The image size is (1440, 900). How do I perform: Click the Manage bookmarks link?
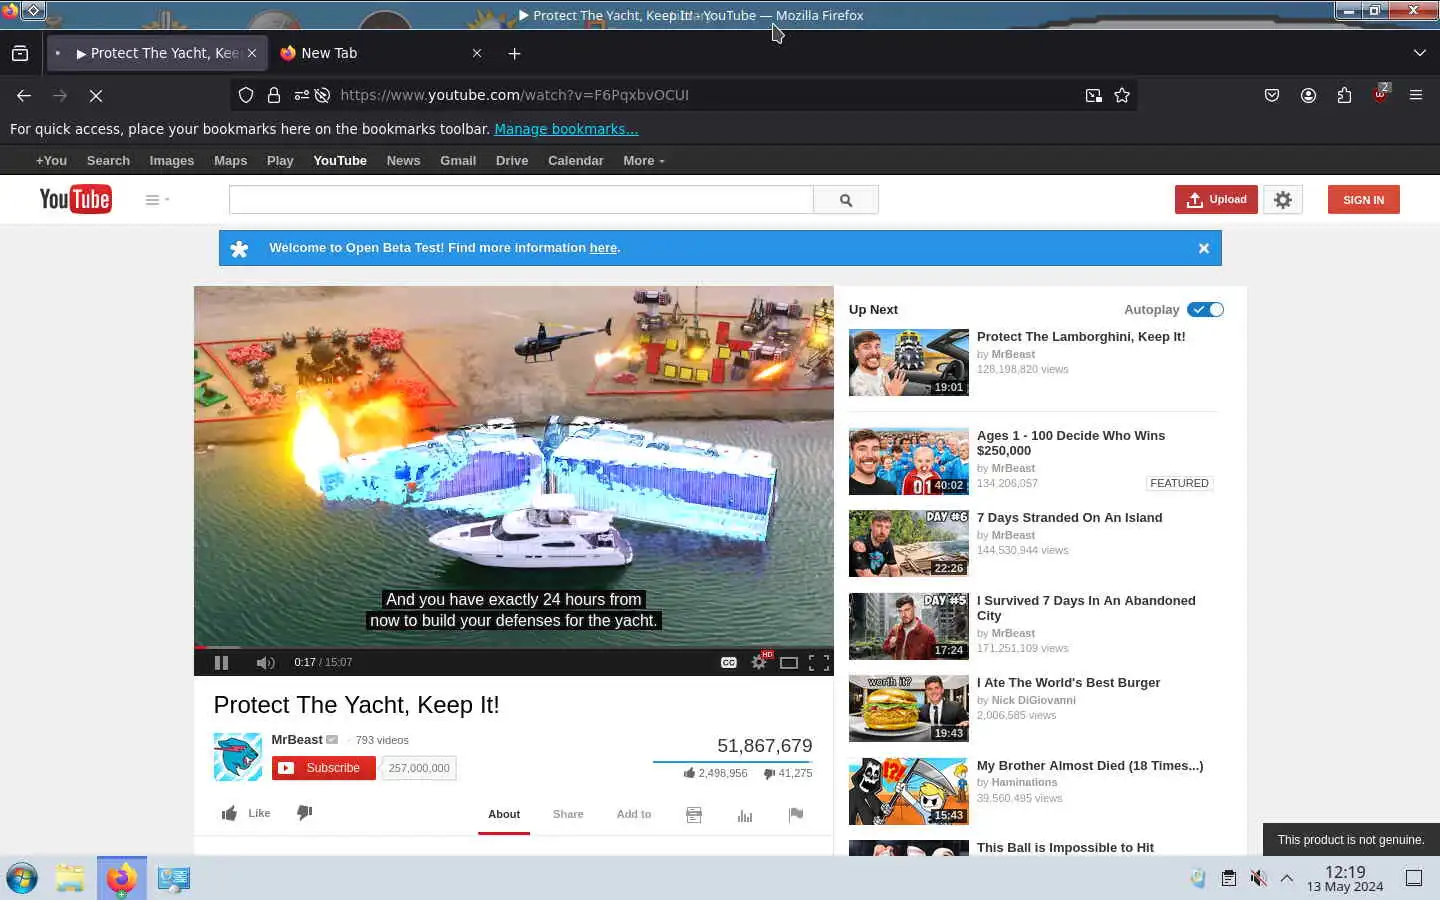pos(566,129)
